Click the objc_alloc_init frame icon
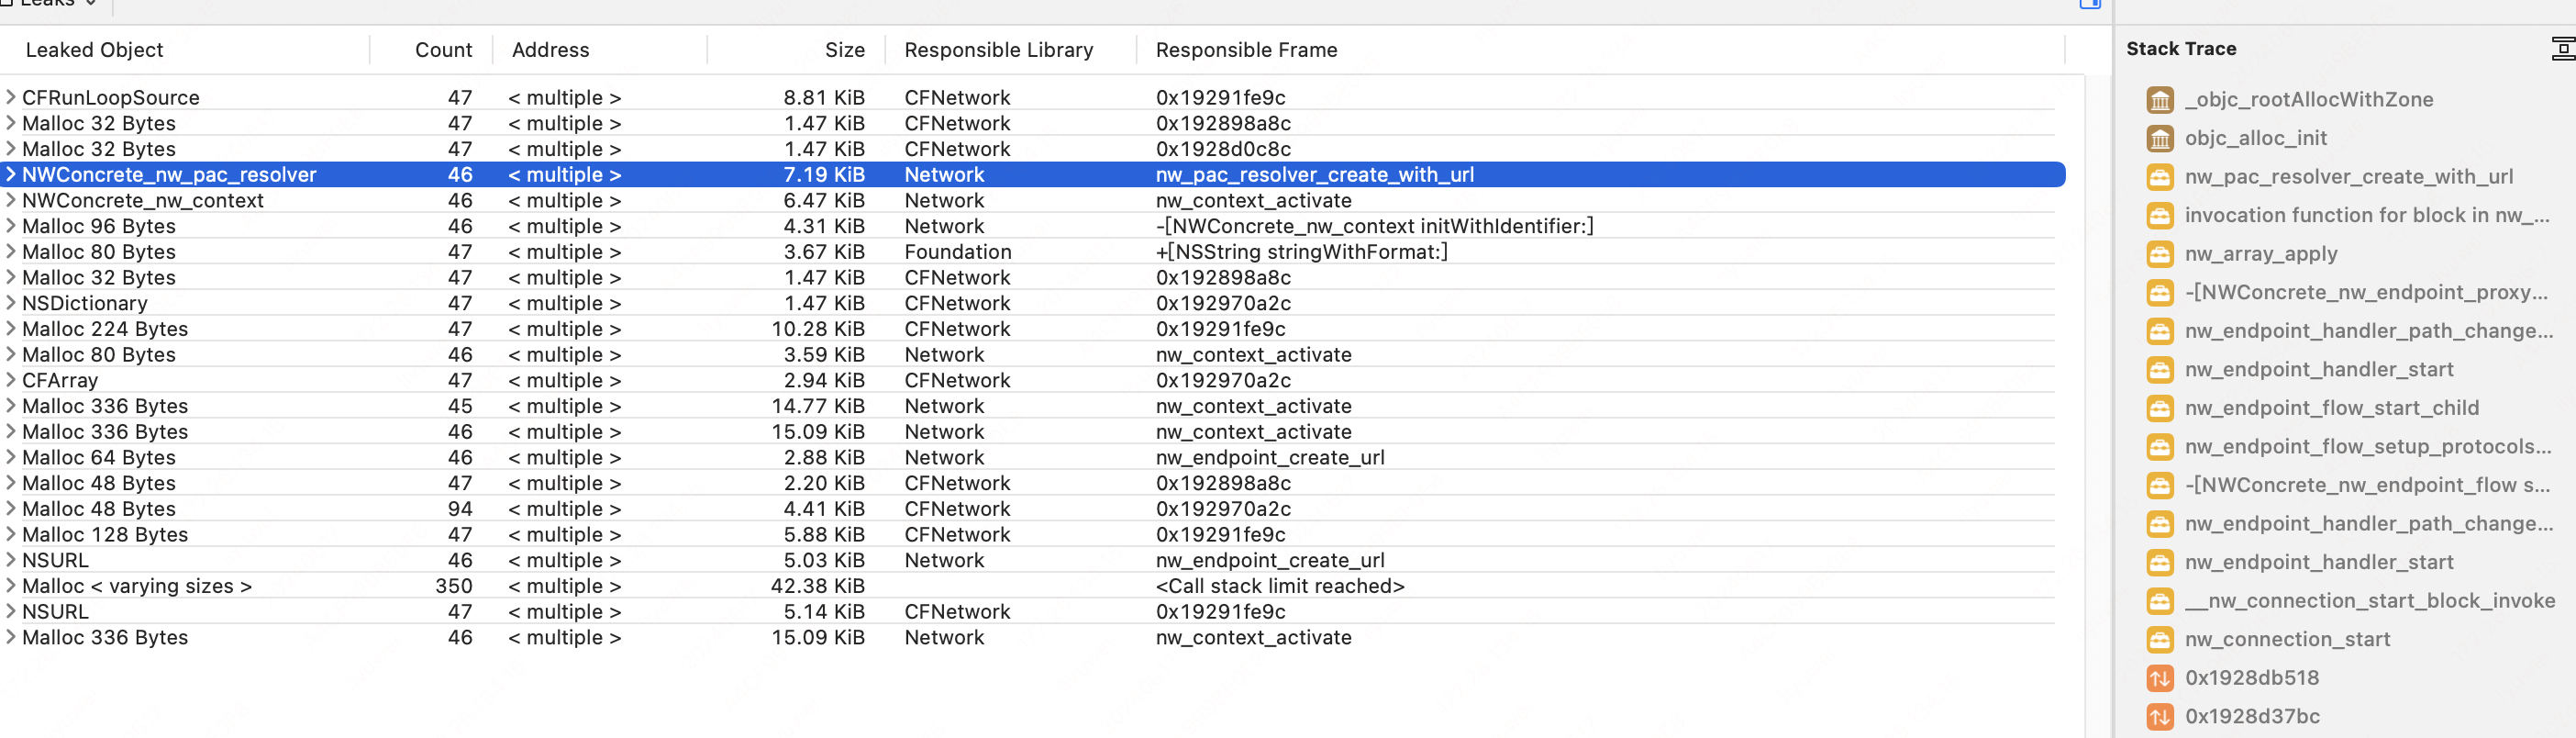The height and width of the screenshot is (738, 2576). [2159, 138]
